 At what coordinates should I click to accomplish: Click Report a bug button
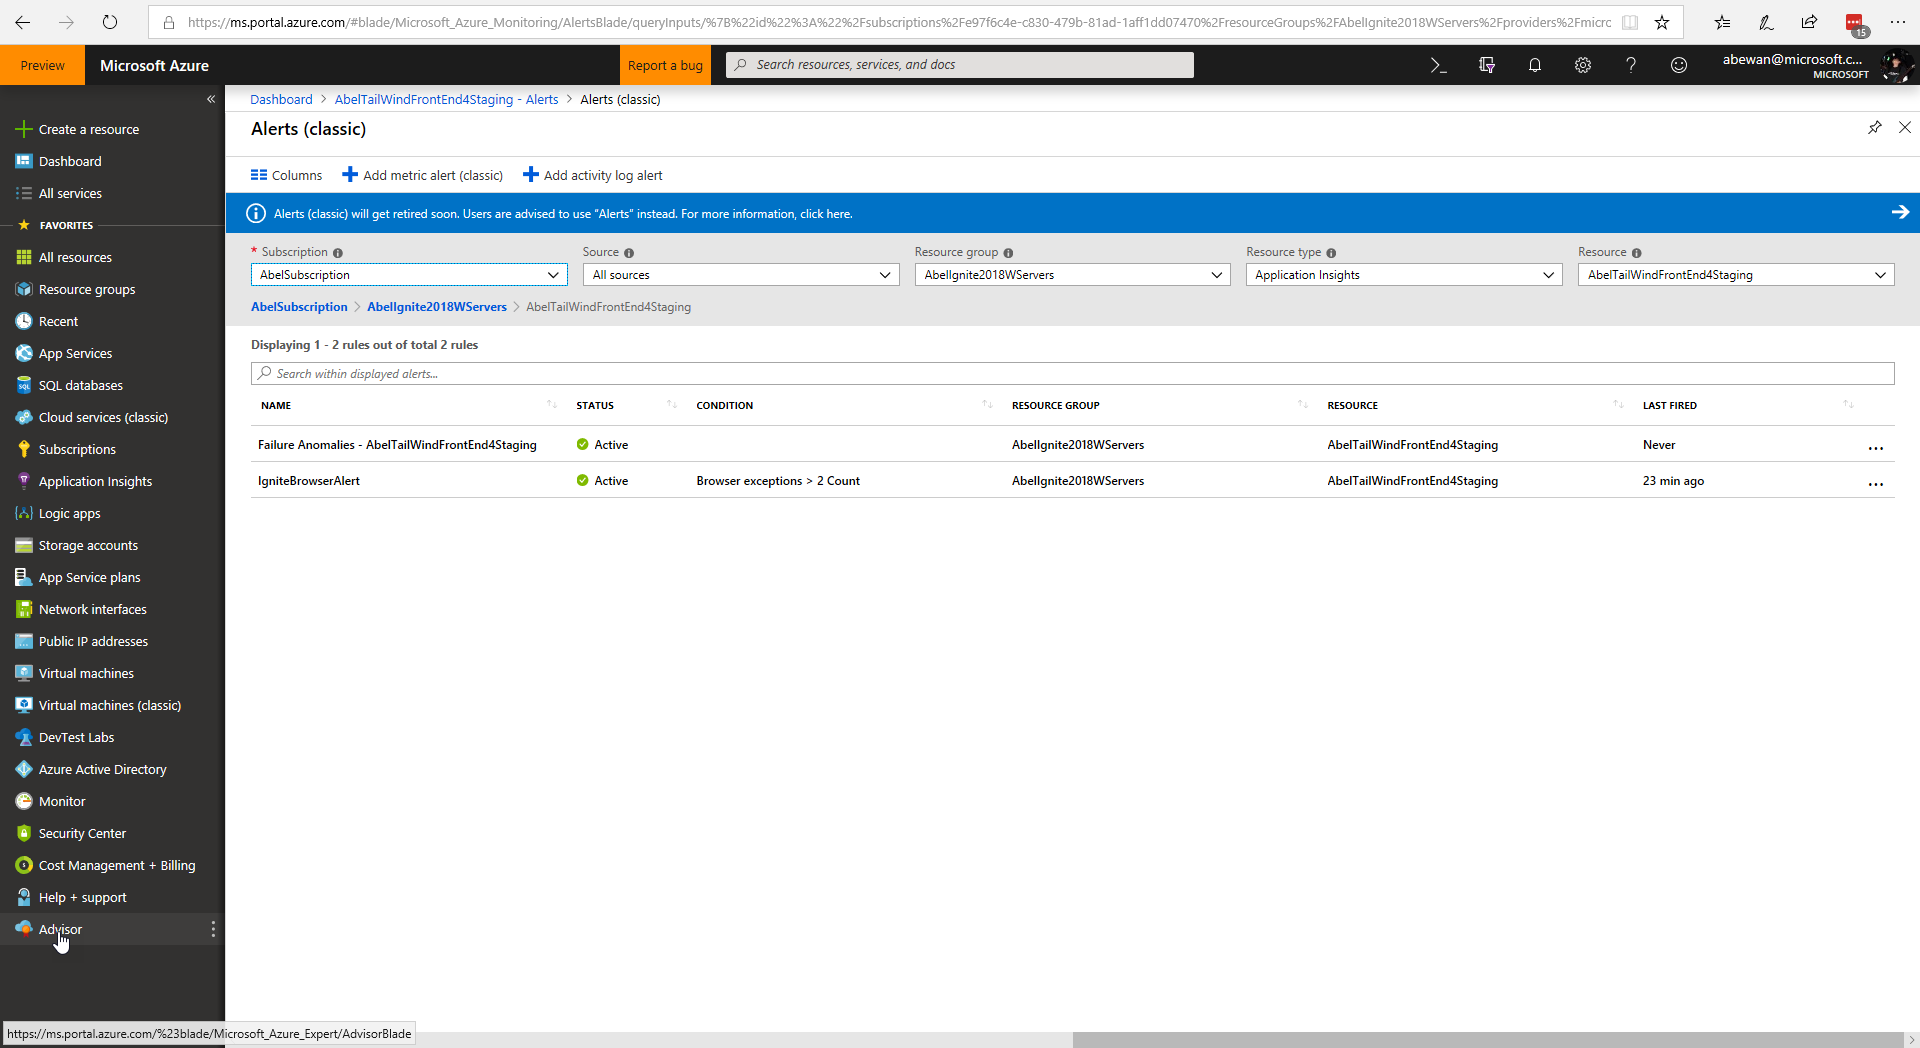click(665, 65)
